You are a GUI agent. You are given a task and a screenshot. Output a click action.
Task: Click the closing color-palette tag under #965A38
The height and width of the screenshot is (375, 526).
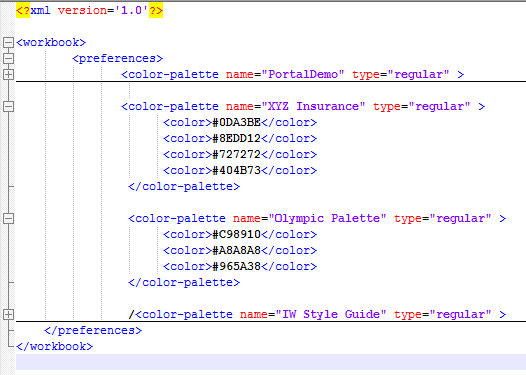[x=184, y=282]
